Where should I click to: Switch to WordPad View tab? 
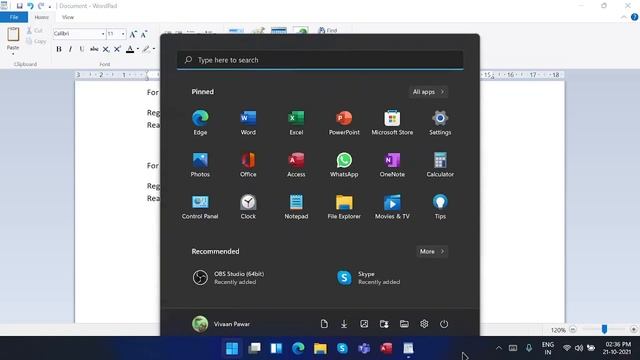[68, 17]
